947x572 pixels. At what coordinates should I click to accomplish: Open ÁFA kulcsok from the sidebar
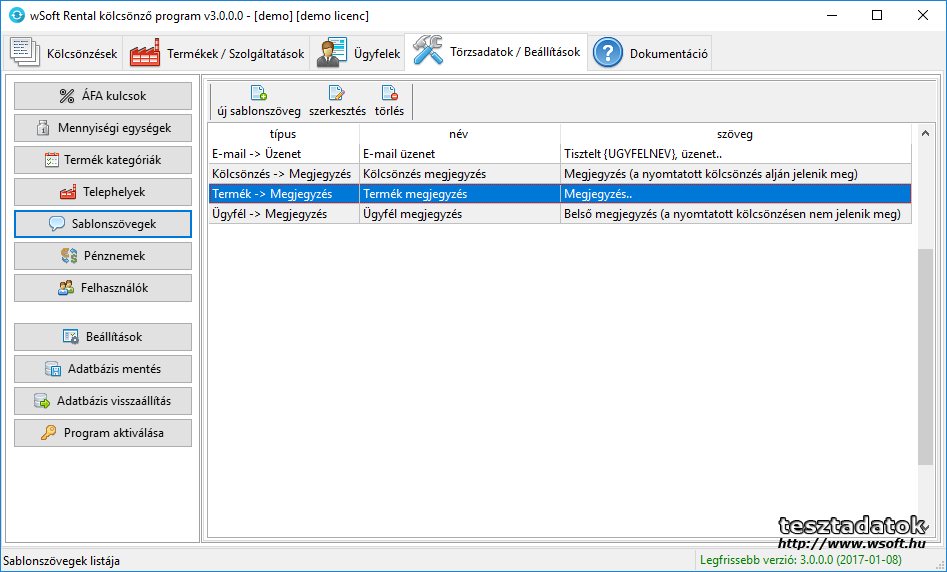click(103, 96)
